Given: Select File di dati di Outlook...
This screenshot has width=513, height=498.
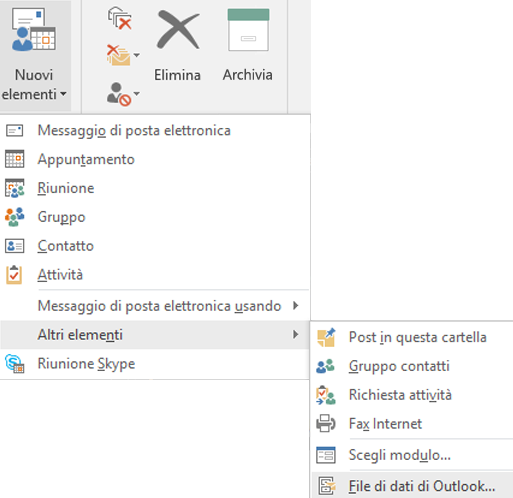Looking at the screenshot, I should [x=412, y=485].
